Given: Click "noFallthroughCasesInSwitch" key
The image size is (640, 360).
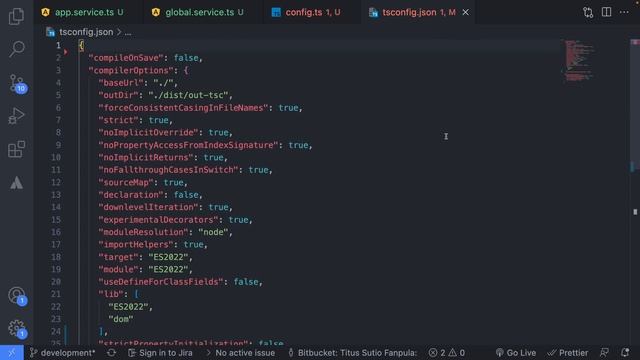Looking at the screenshot, I should pyautogui.click(x=168, y=170).
